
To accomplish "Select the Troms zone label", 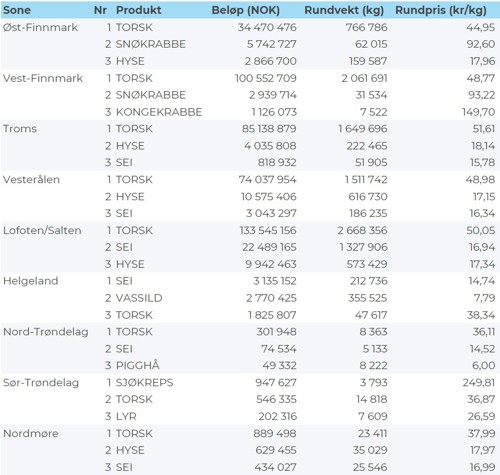I will pos(20,129).
